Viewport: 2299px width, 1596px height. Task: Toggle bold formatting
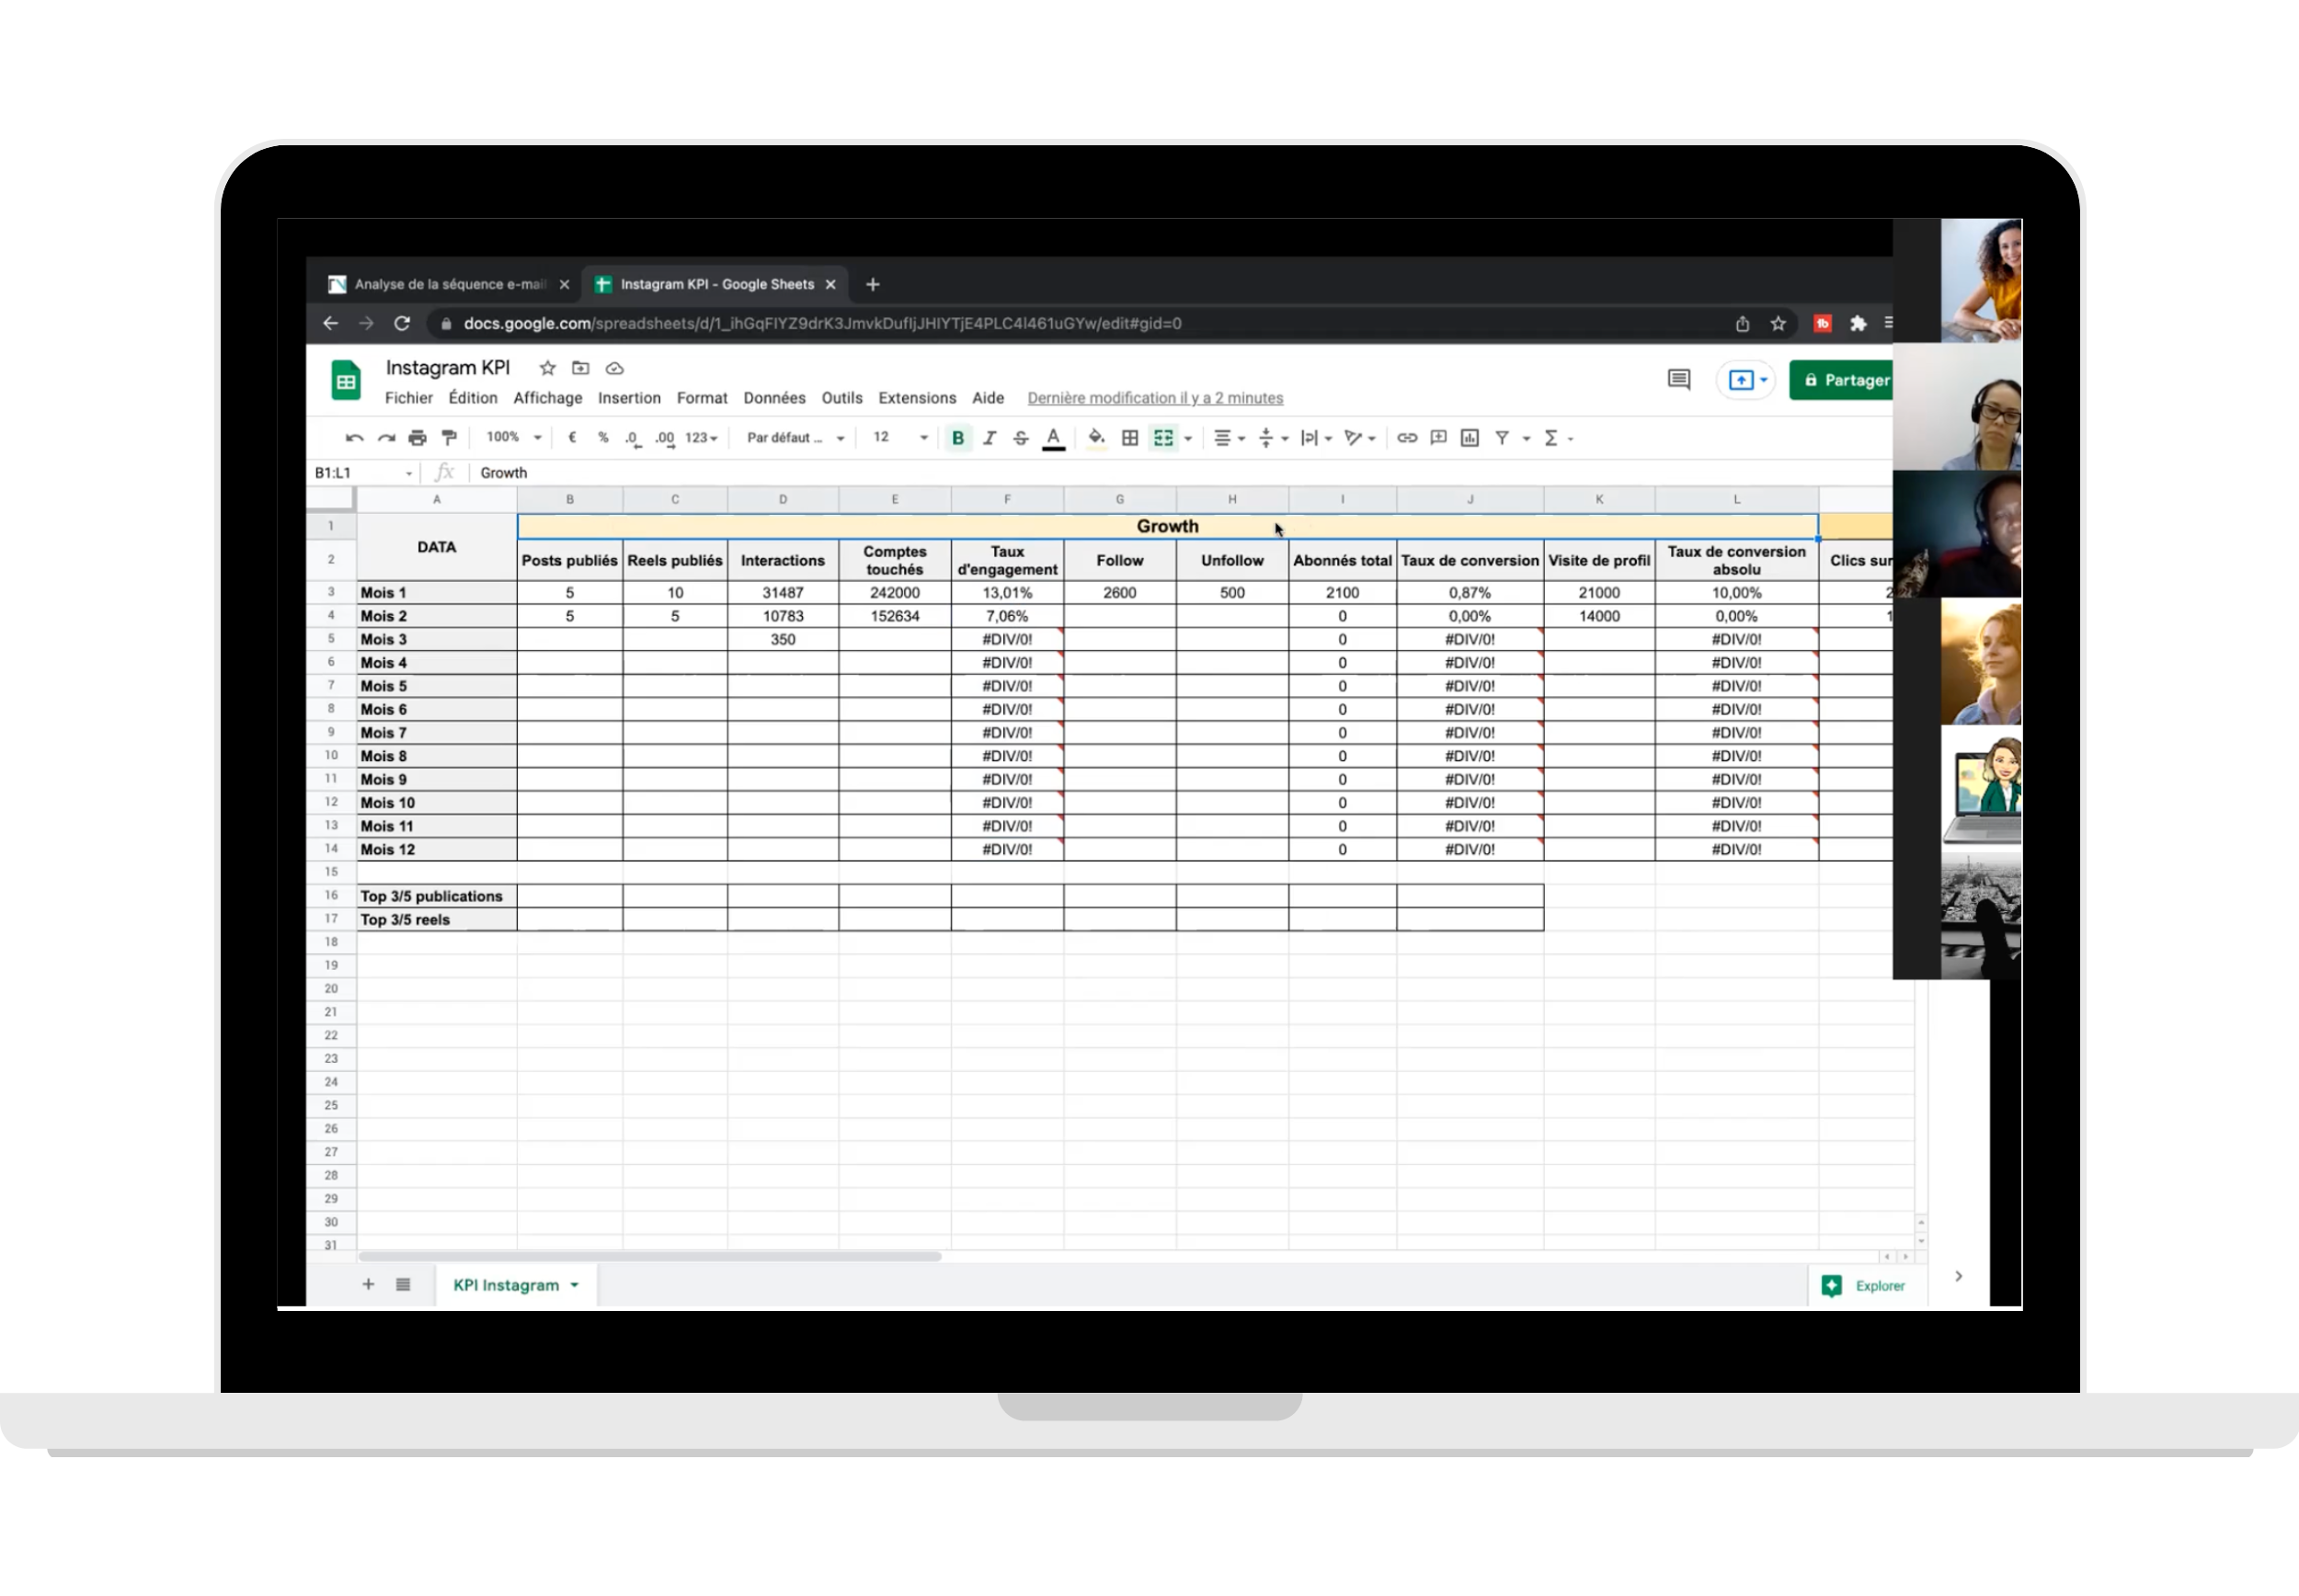coord(958,438)
